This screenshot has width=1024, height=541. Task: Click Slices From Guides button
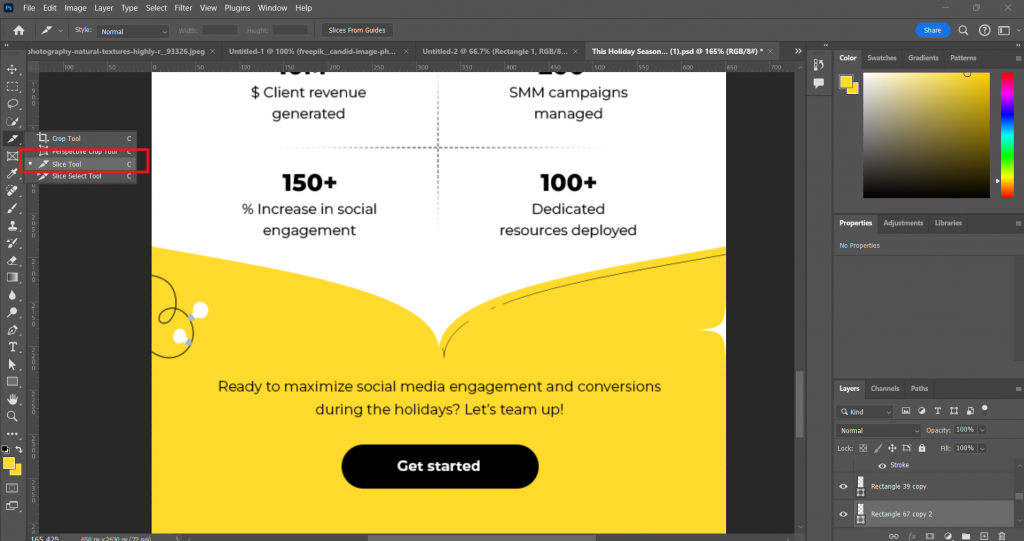357,30
